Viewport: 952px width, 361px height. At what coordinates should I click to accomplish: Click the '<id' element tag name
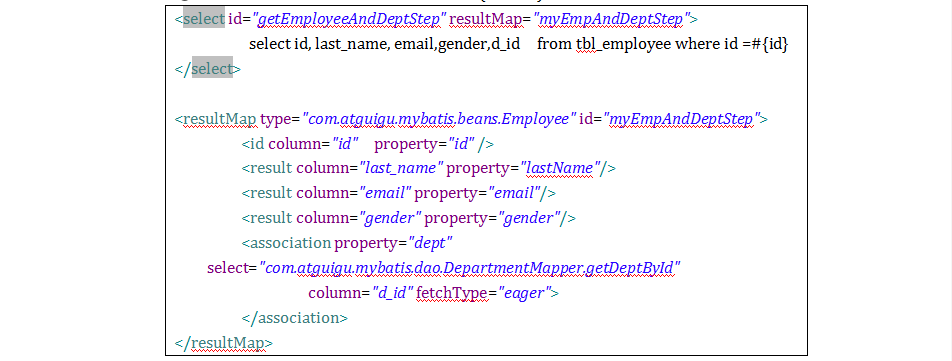pyautogui.click(x=253, y=144)
